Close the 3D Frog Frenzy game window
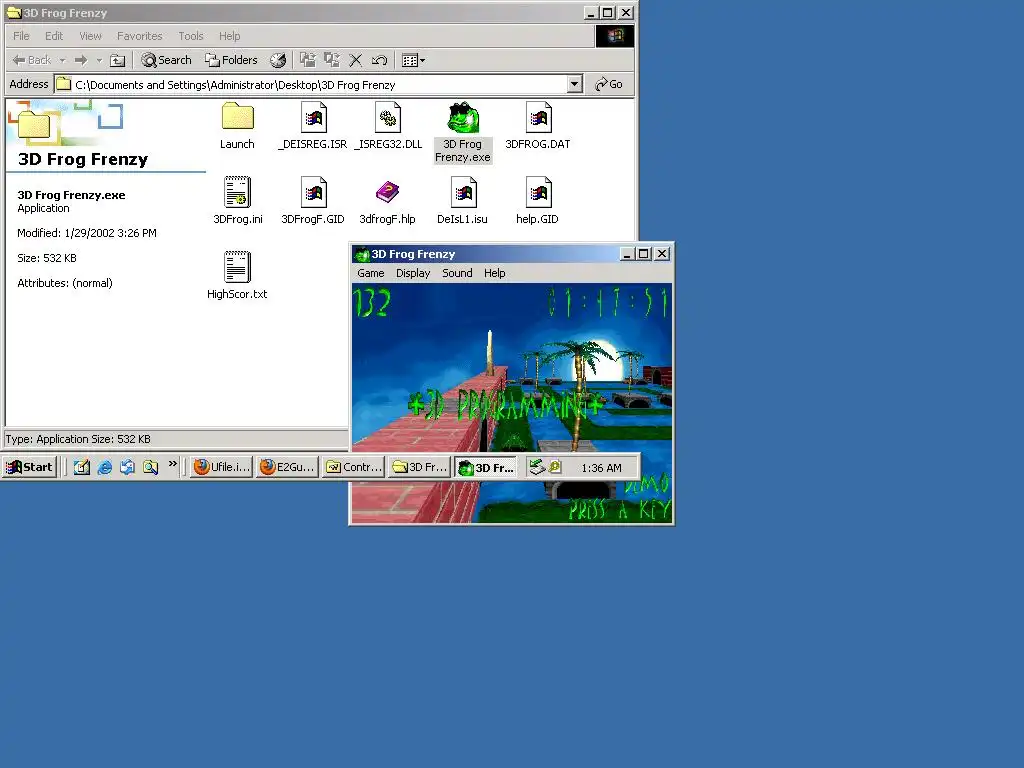Screen dimensions: 1024x768 [662, 254]
